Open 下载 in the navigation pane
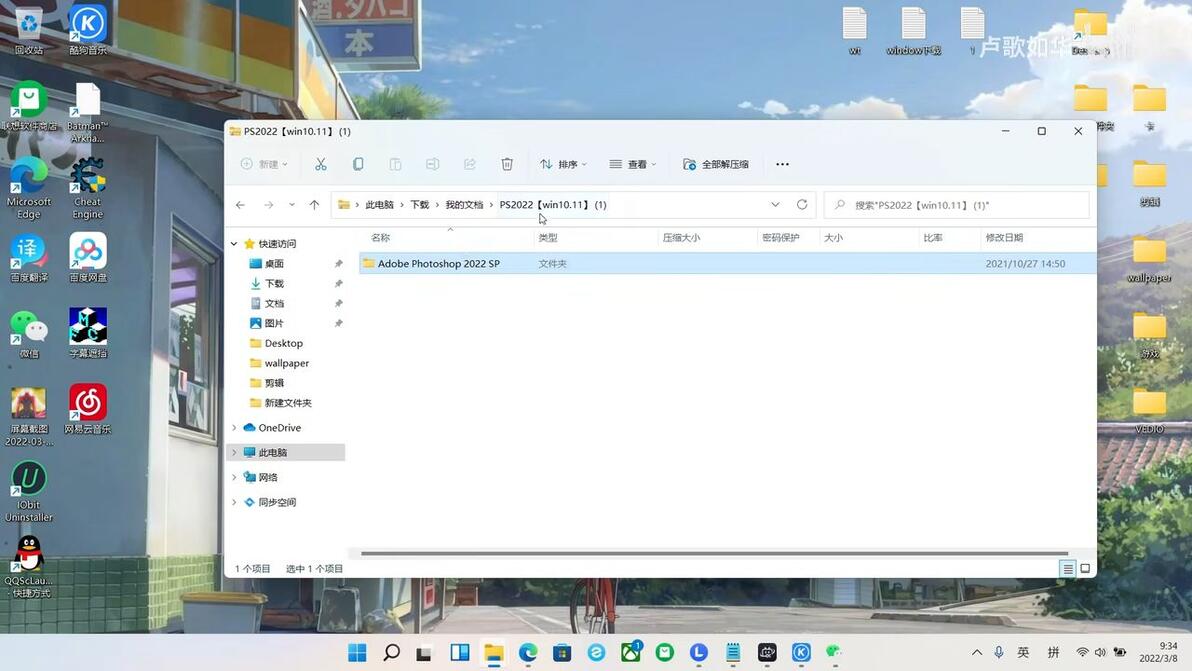The width and height of the screenshot is (1192, 671). 274,283
